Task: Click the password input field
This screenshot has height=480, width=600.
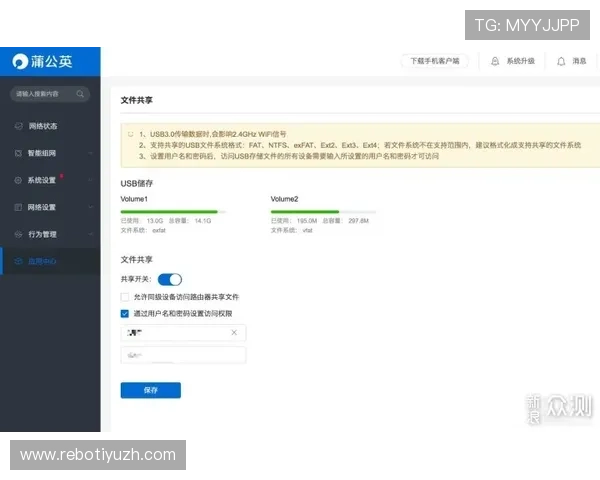Action: 183,355
